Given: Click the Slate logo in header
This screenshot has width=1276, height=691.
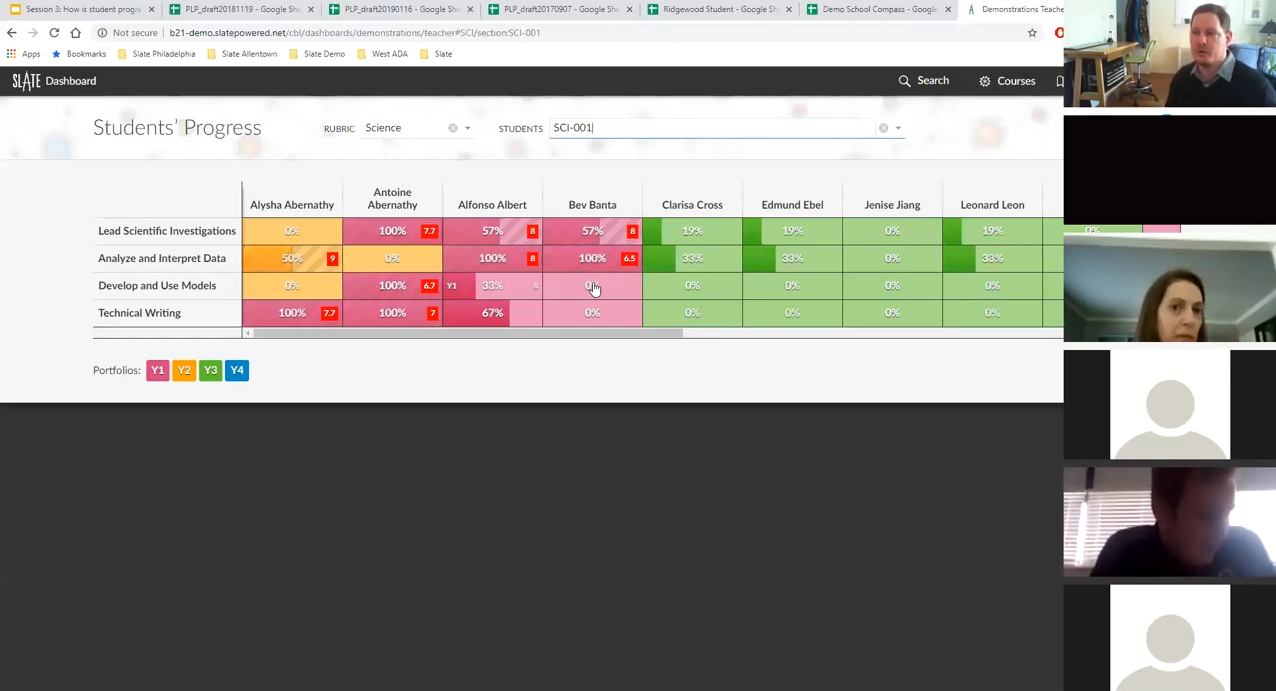Looking at the screenshot, I should (x=26, y=81).
